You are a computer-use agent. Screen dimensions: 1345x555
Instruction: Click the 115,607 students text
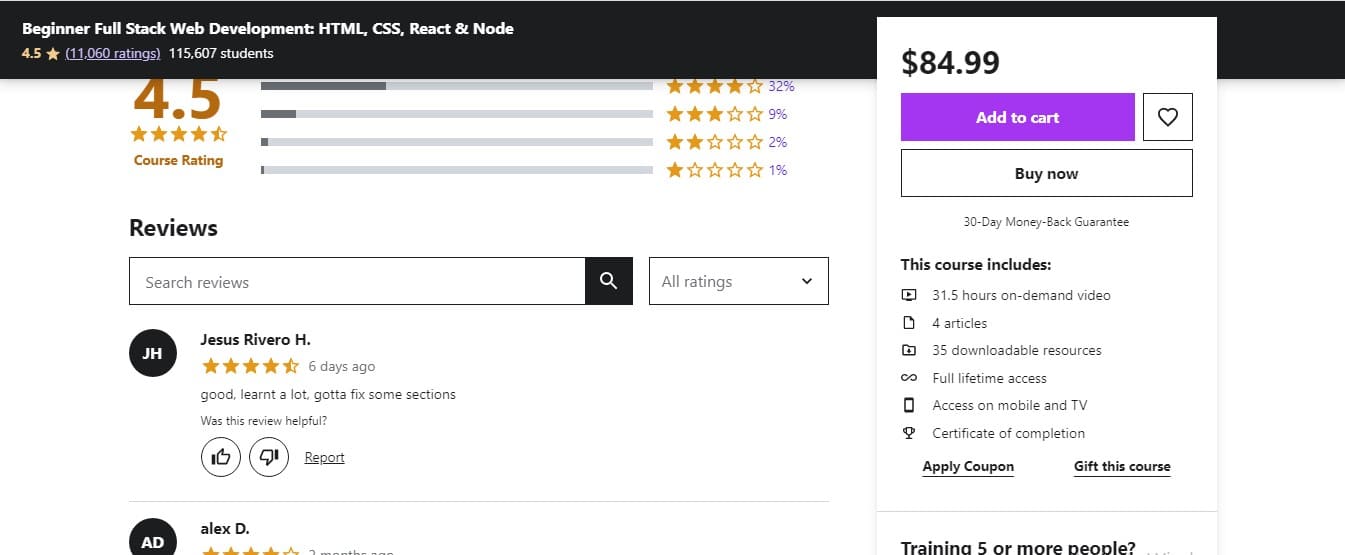[221, 53]
